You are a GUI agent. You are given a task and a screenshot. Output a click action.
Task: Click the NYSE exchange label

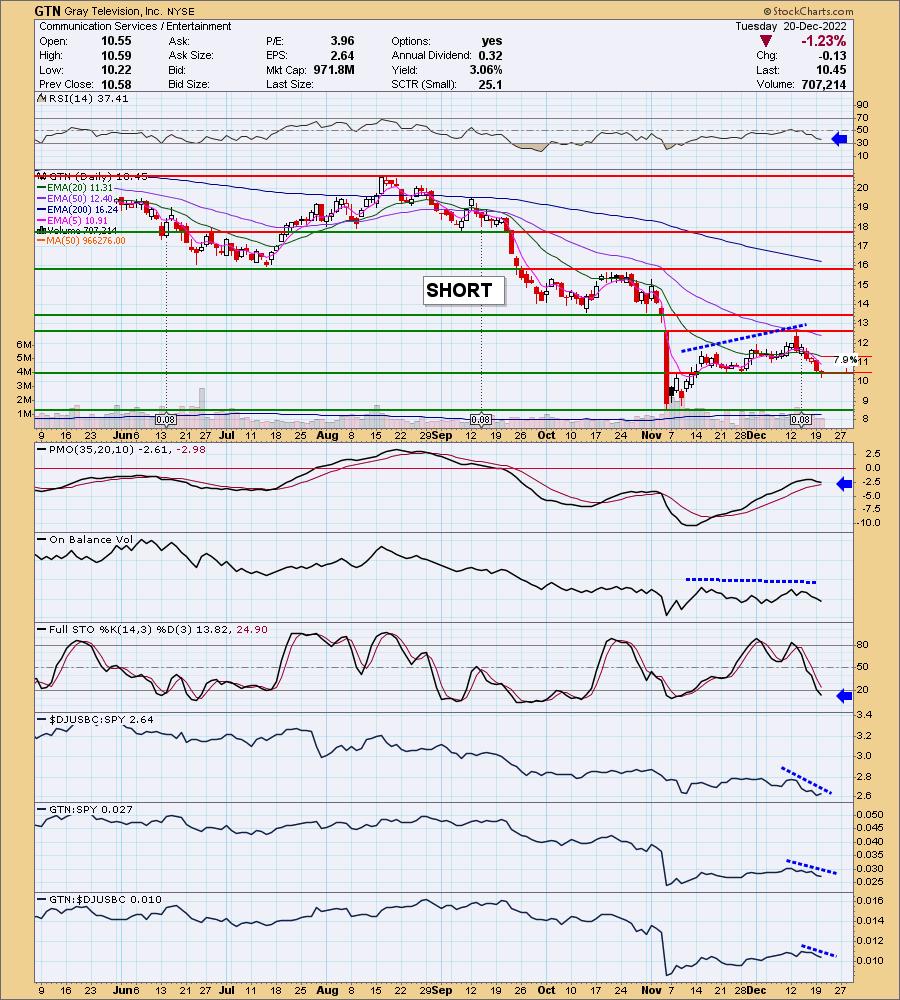coord(181,11)
